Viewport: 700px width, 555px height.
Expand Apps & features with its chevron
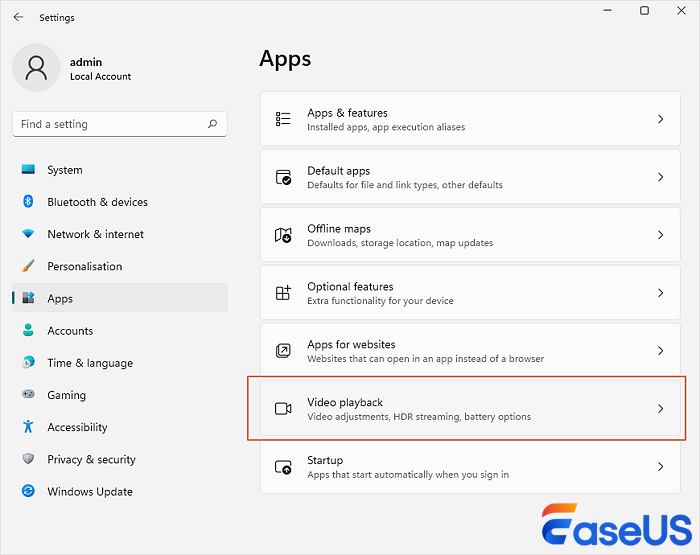660,119
